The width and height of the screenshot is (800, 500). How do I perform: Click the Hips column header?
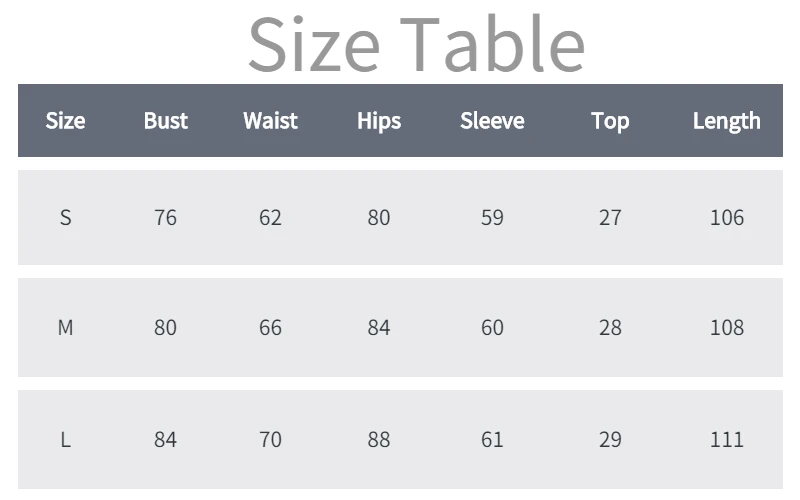(x=379, y=121)
